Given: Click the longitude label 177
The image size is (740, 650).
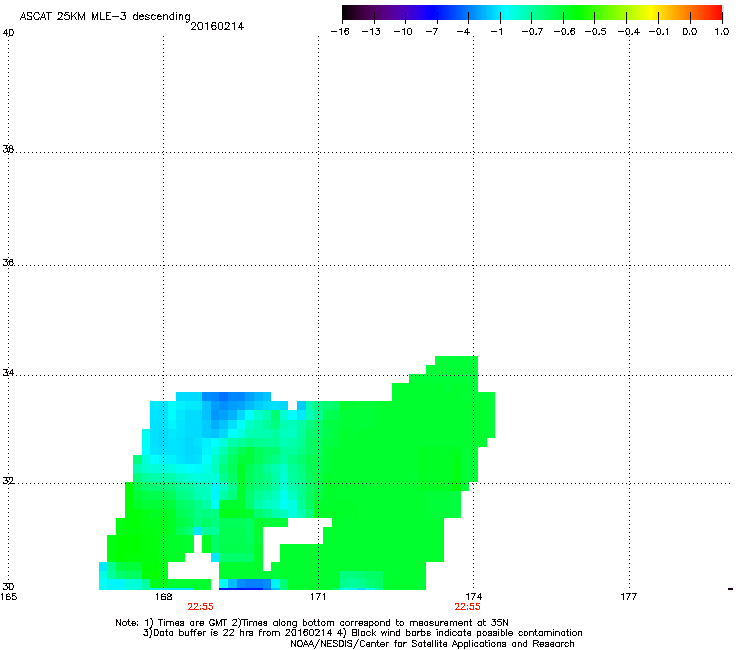Looking at the screenshot, I should [629, 597].
